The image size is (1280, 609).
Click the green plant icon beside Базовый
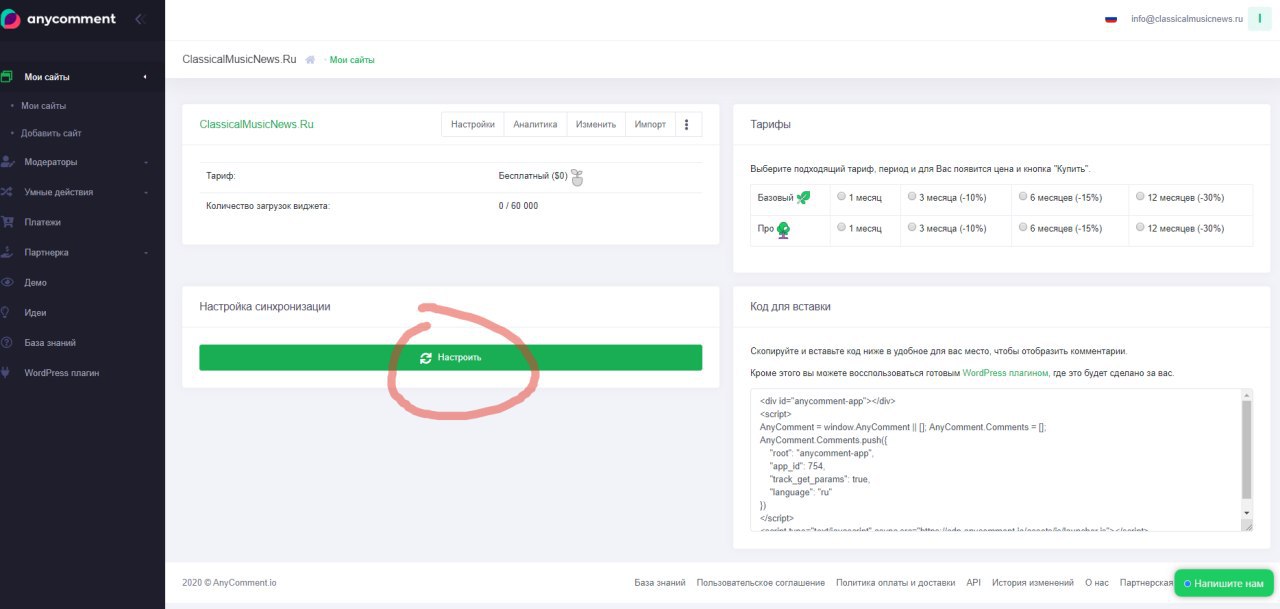coord(803,198)
